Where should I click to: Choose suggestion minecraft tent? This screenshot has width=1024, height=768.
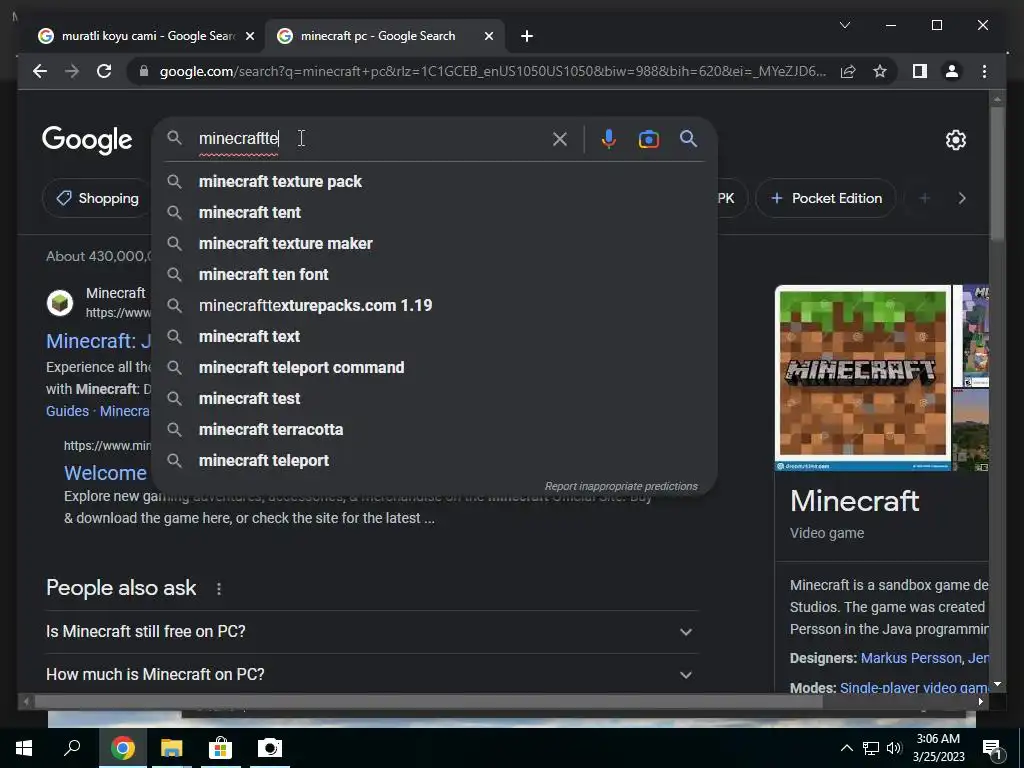pos(434,212)
